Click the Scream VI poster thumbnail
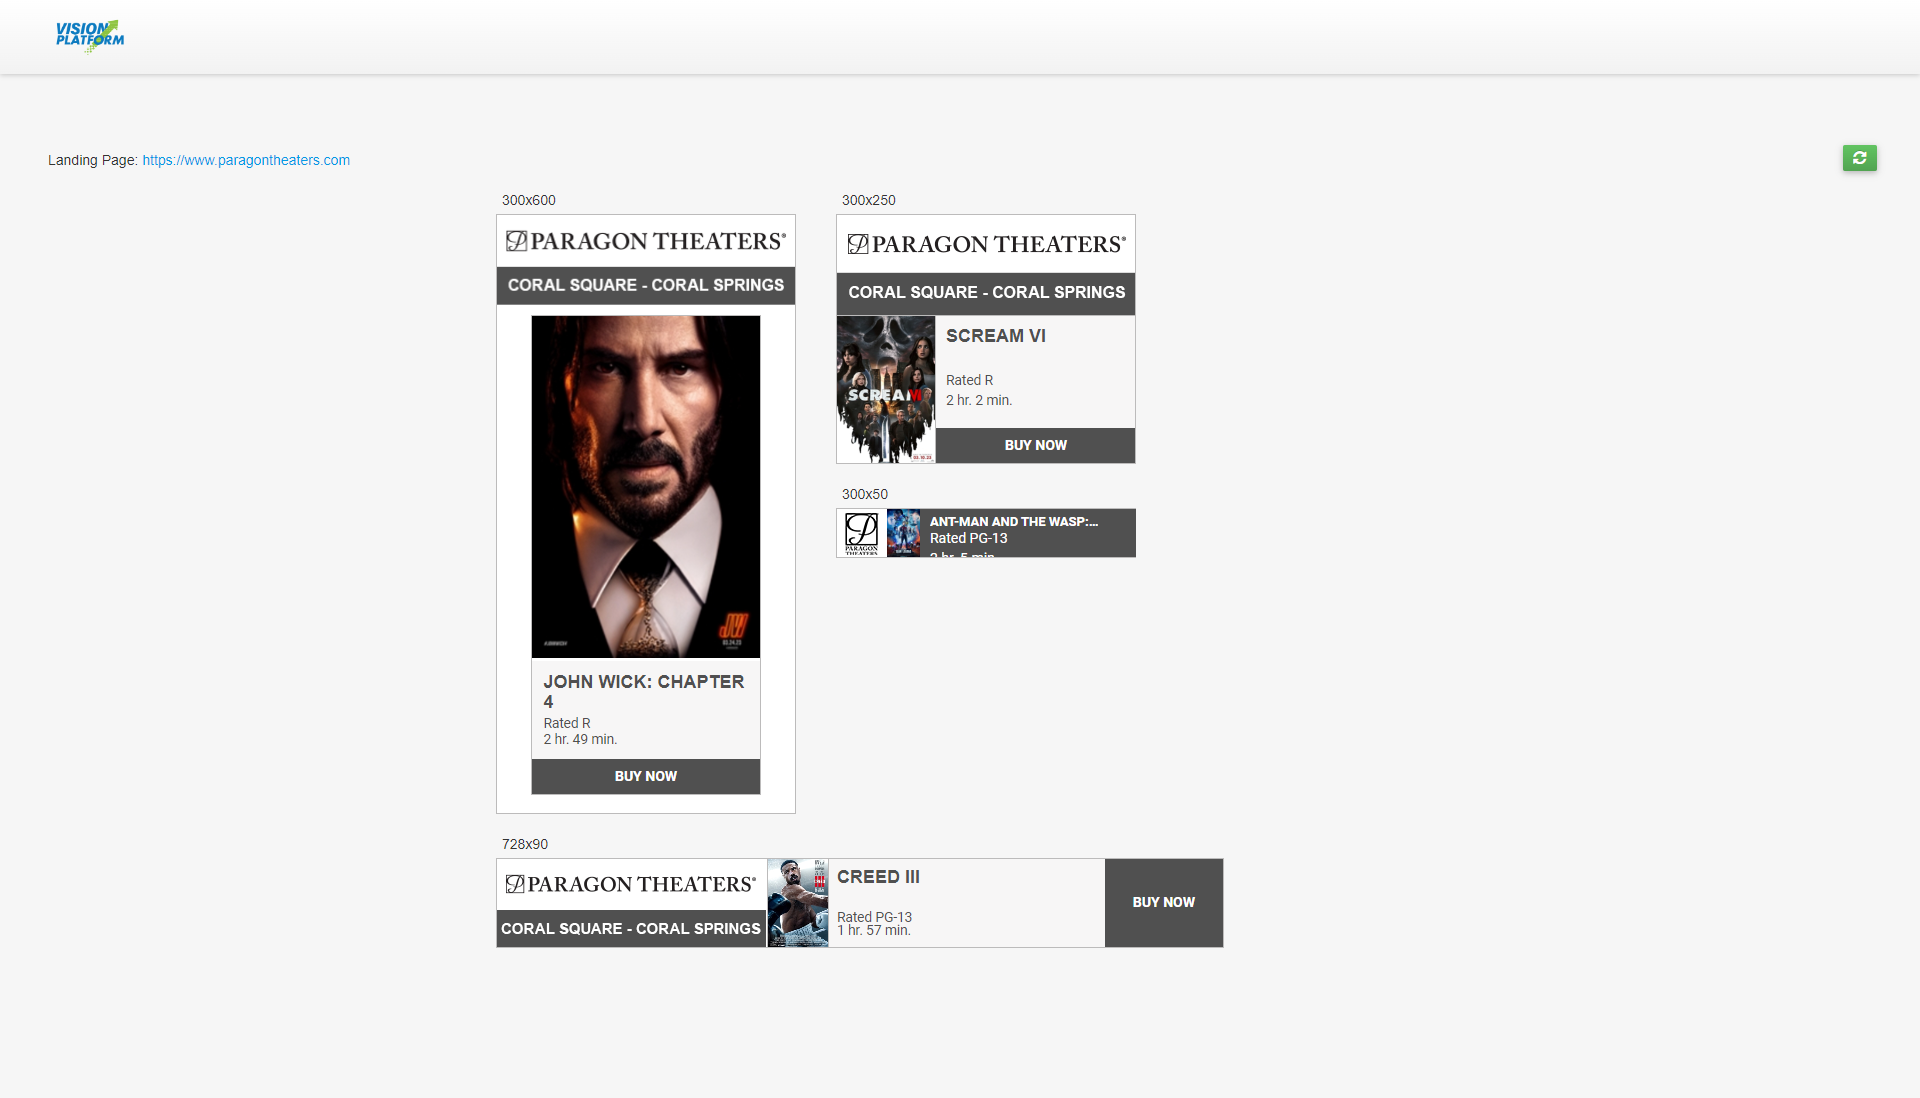1920x1098 pixels. [x=886, y=389]
